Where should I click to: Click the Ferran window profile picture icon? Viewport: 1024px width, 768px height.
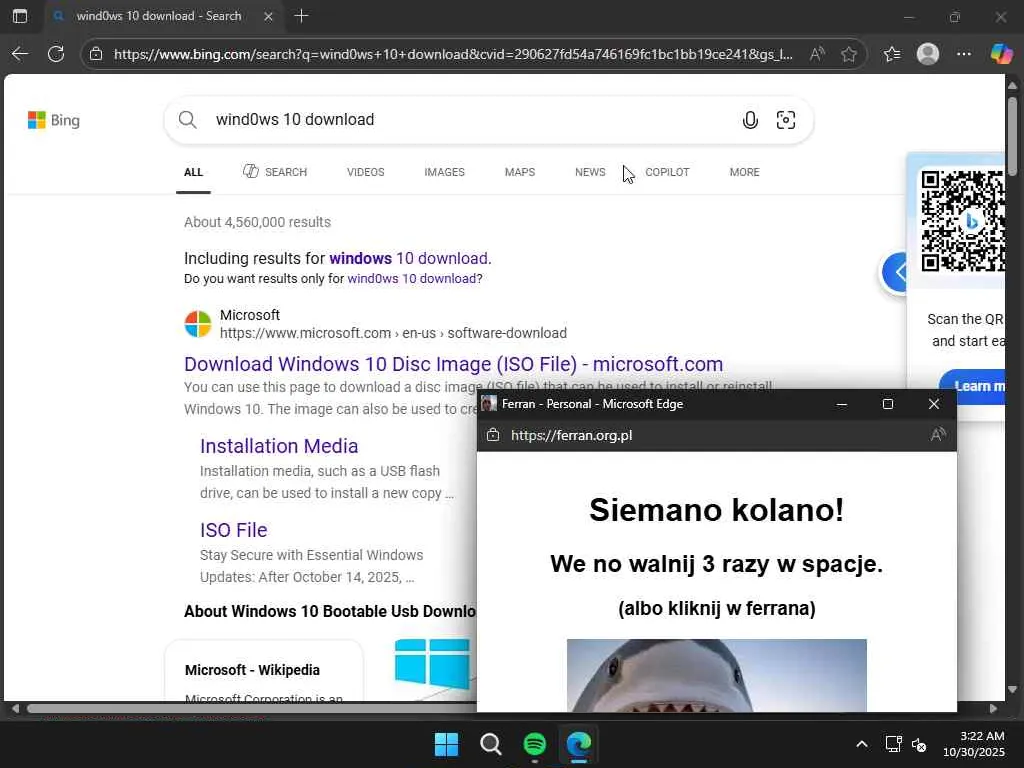488,404
